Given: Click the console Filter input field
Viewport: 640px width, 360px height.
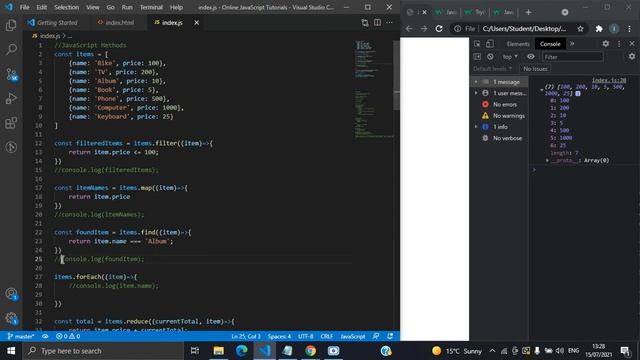Looking at the screenshot, I should click(x=573, y=57).
